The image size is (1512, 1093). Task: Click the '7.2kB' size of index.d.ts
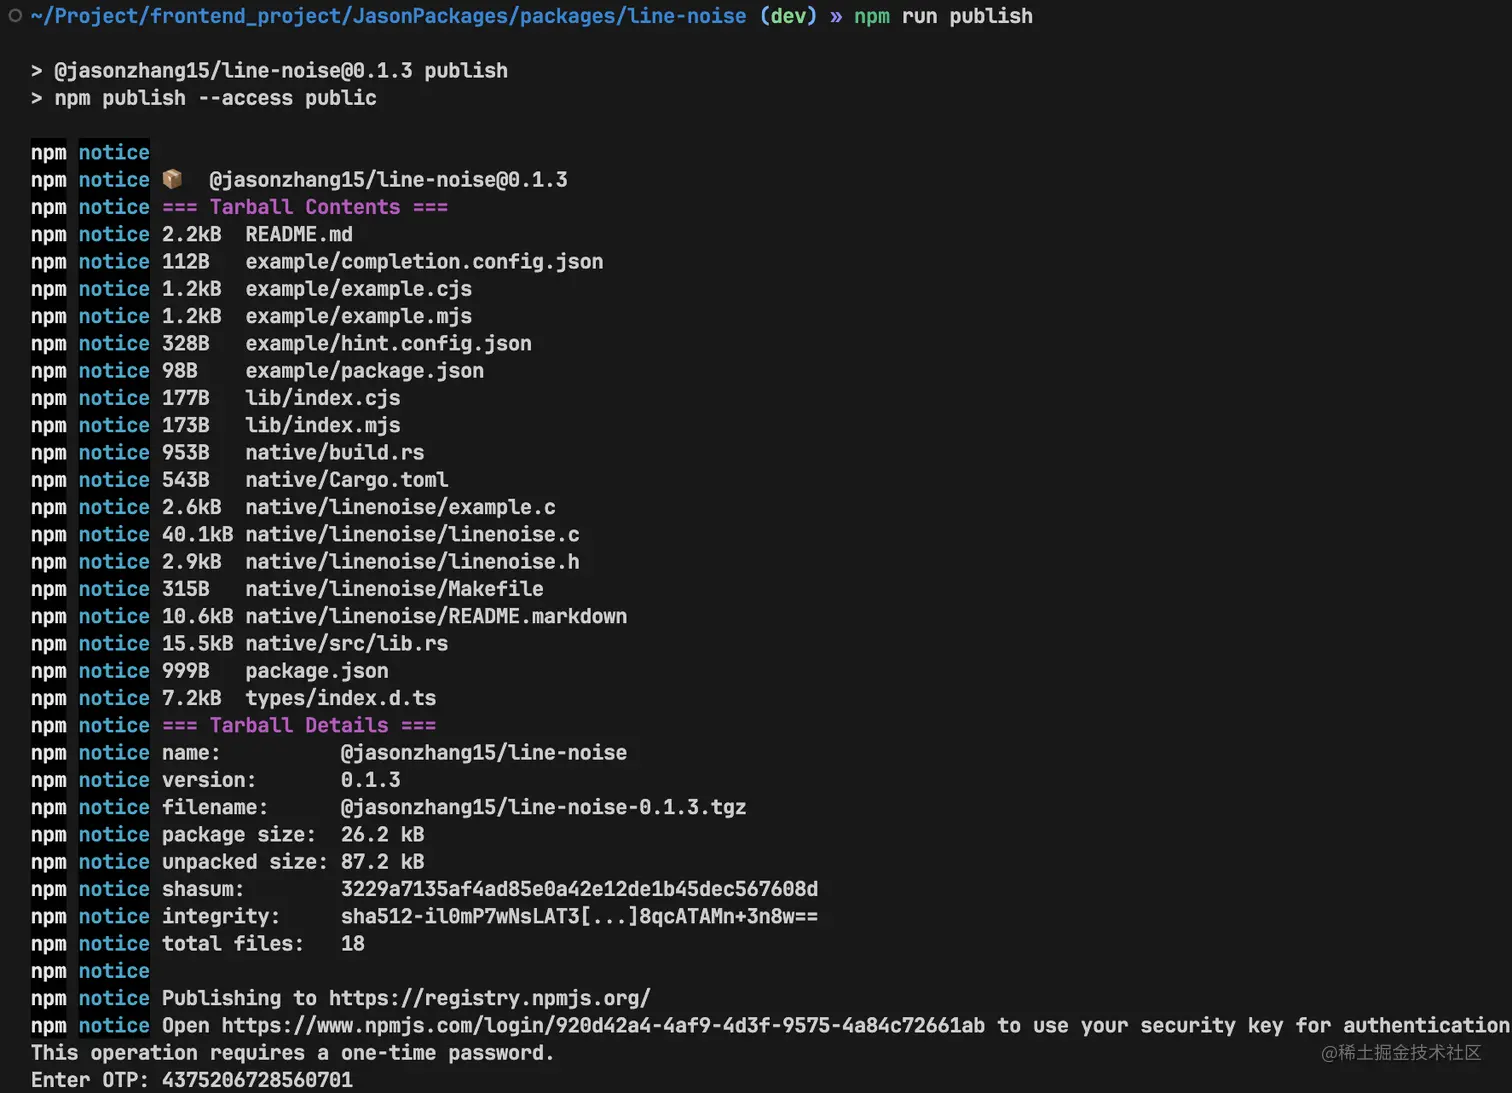tap(192, 698)
